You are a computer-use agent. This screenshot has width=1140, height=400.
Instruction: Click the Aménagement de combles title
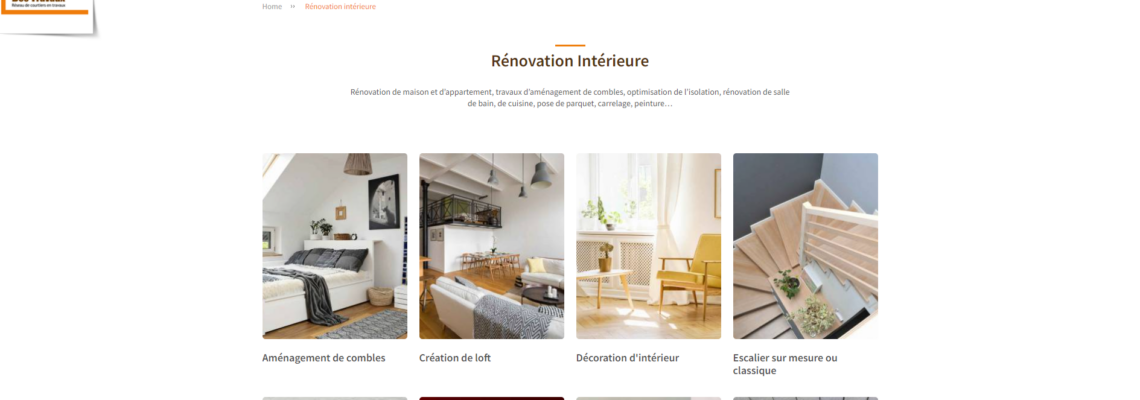324,358
